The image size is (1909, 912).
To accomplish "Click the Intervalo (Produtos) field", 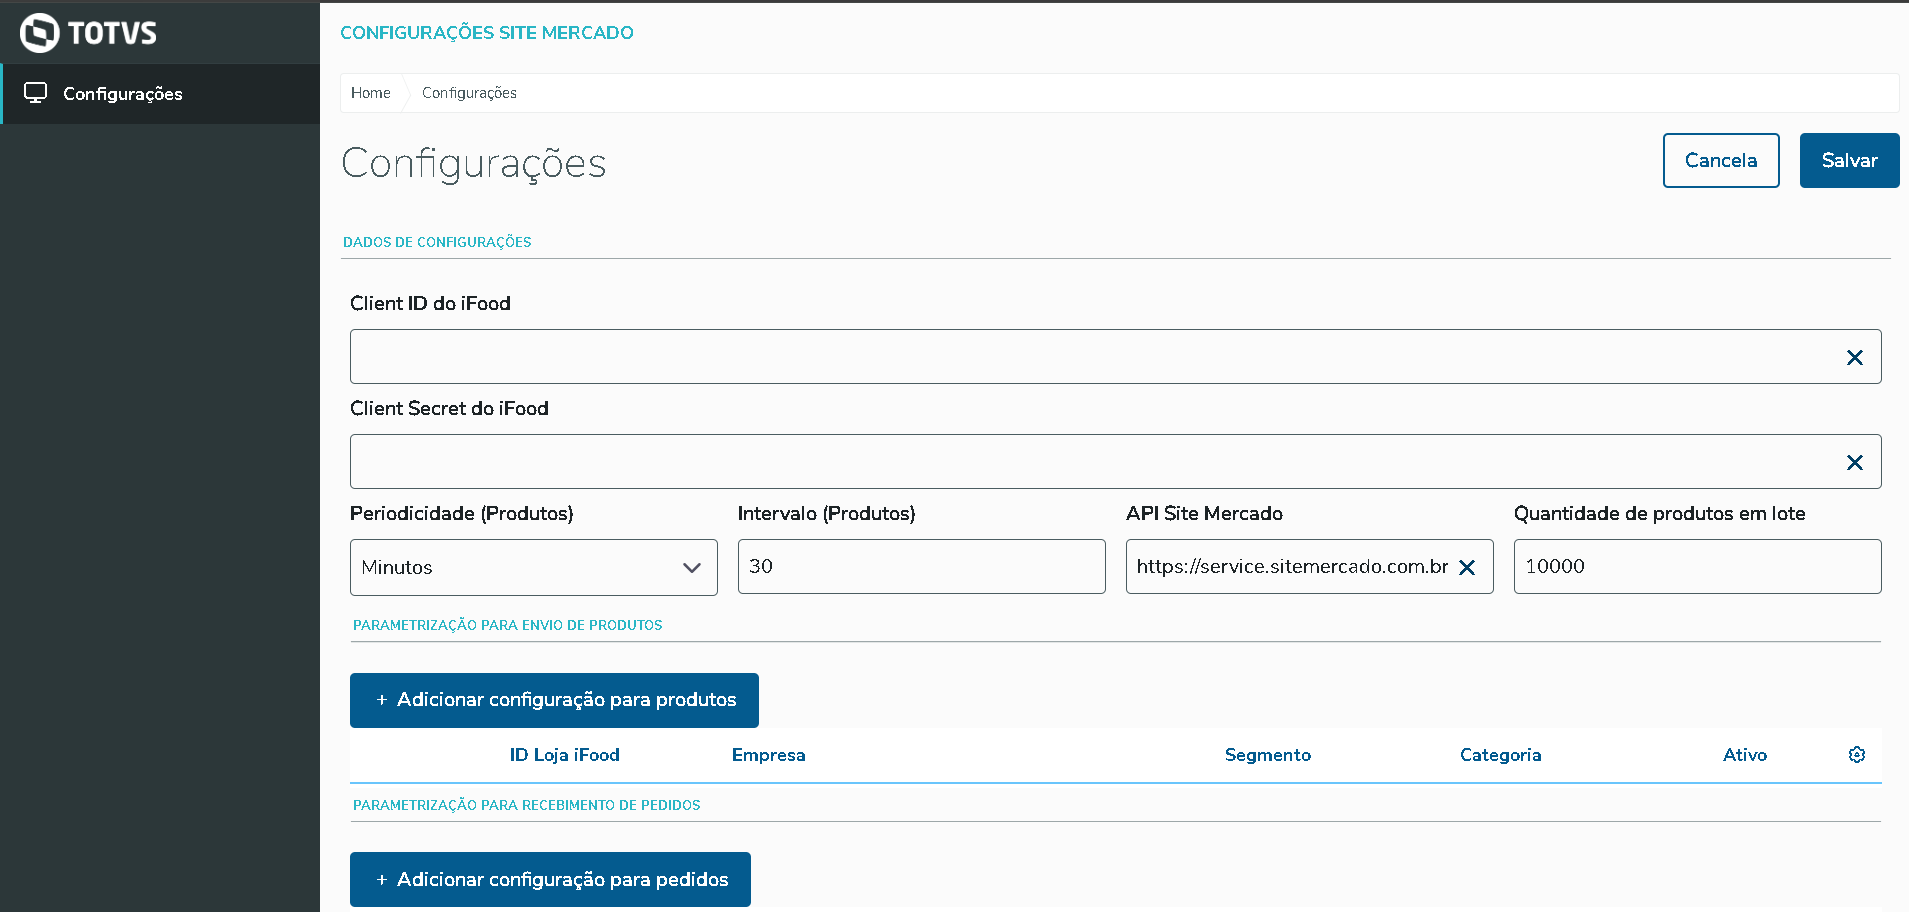I will tap(920, 567).
